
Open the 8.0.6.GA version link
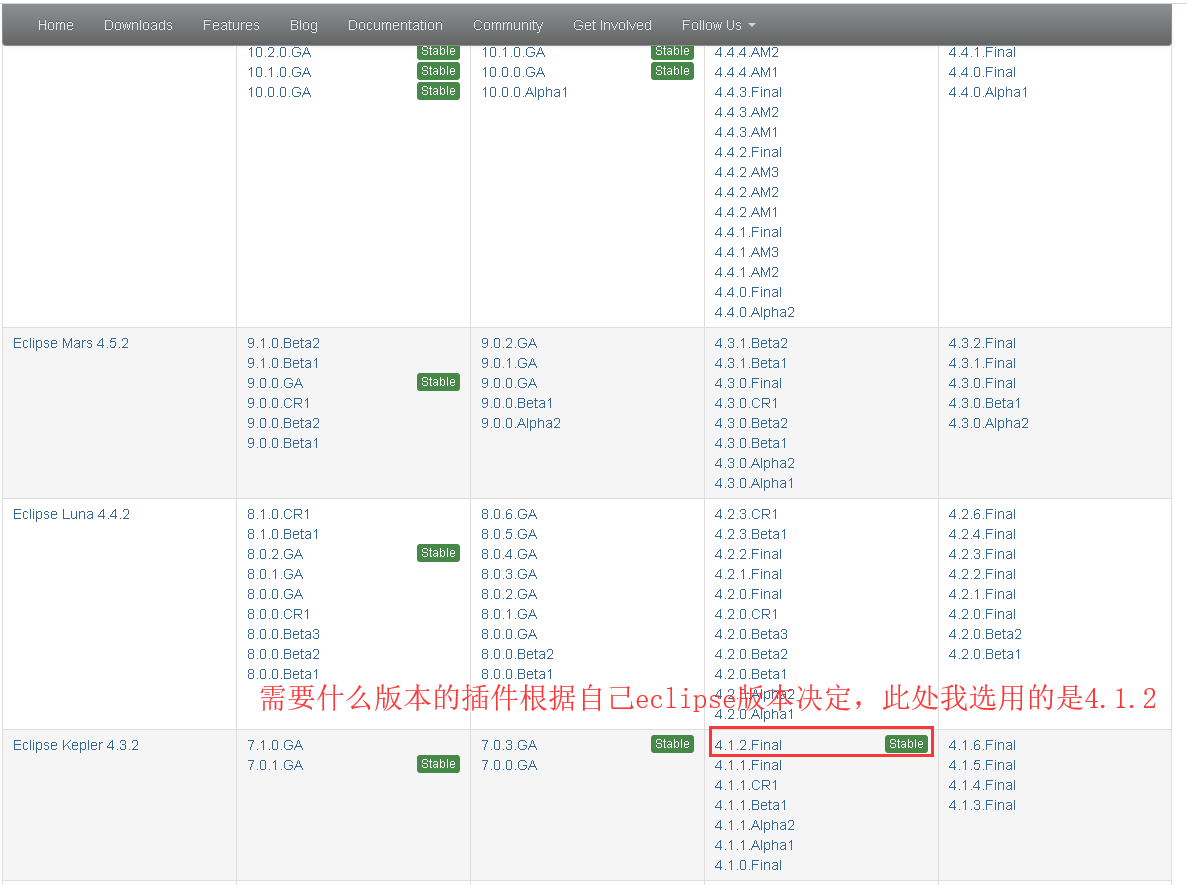click(509, 514)
